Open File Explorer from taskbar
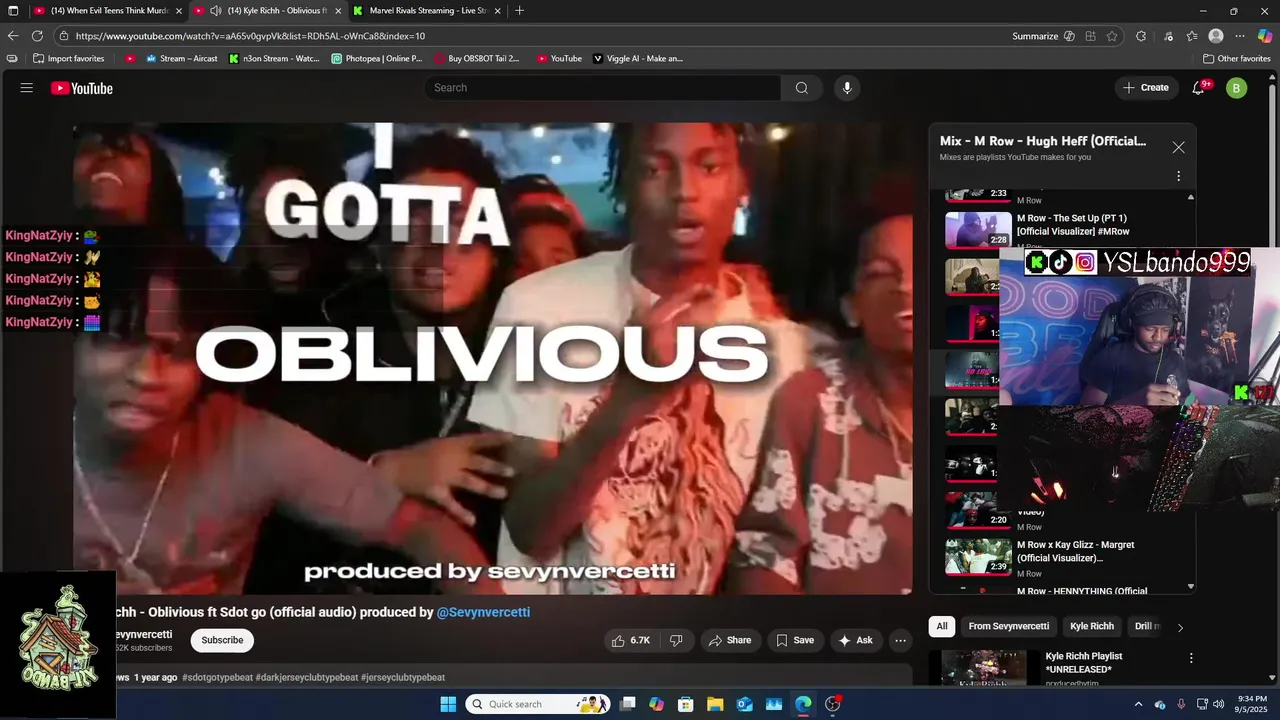 [717, 704]
